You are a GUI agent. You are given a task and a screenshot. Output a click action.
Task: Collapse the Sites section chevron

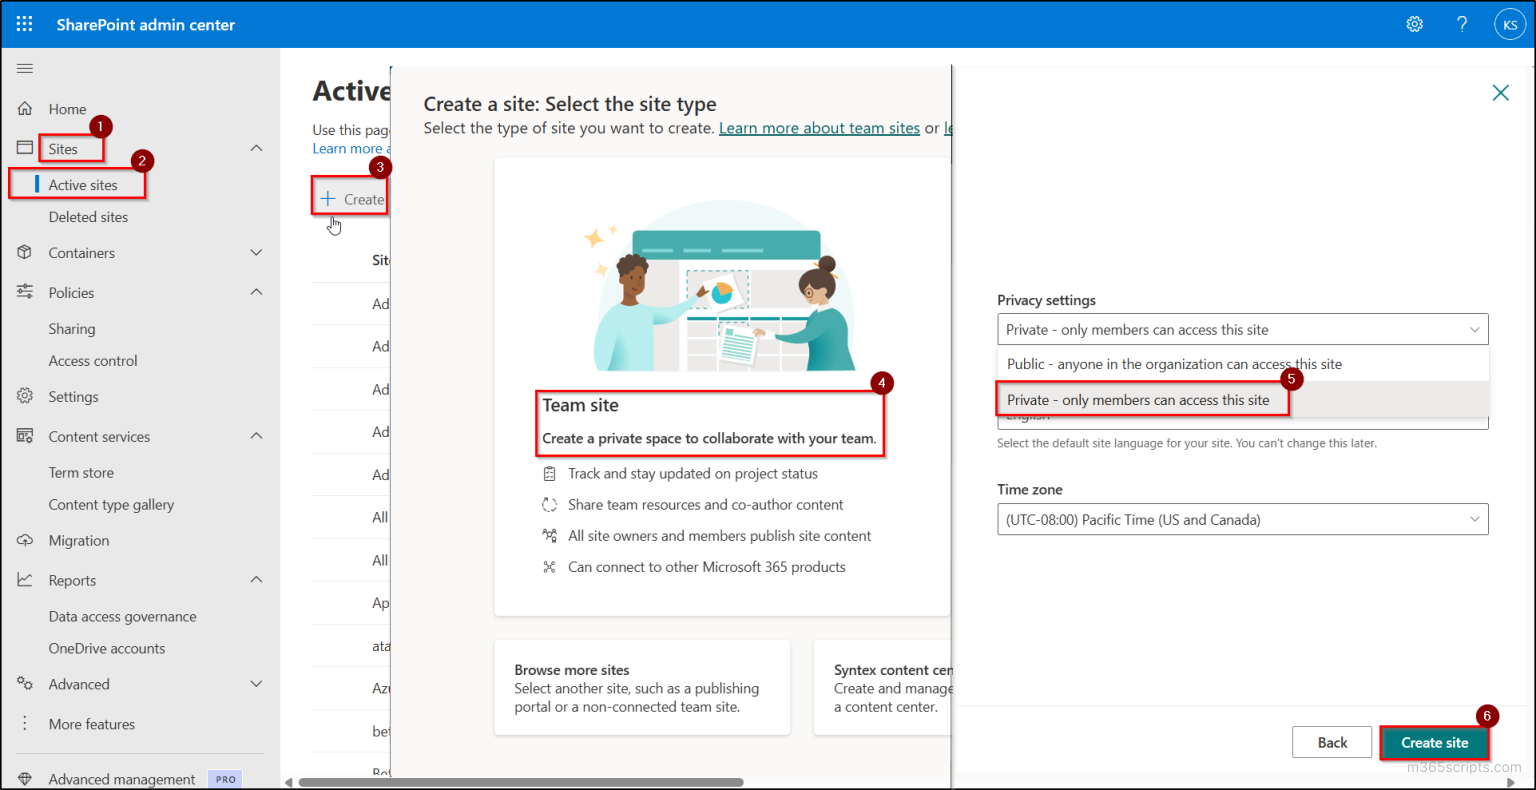pos(256,147)
